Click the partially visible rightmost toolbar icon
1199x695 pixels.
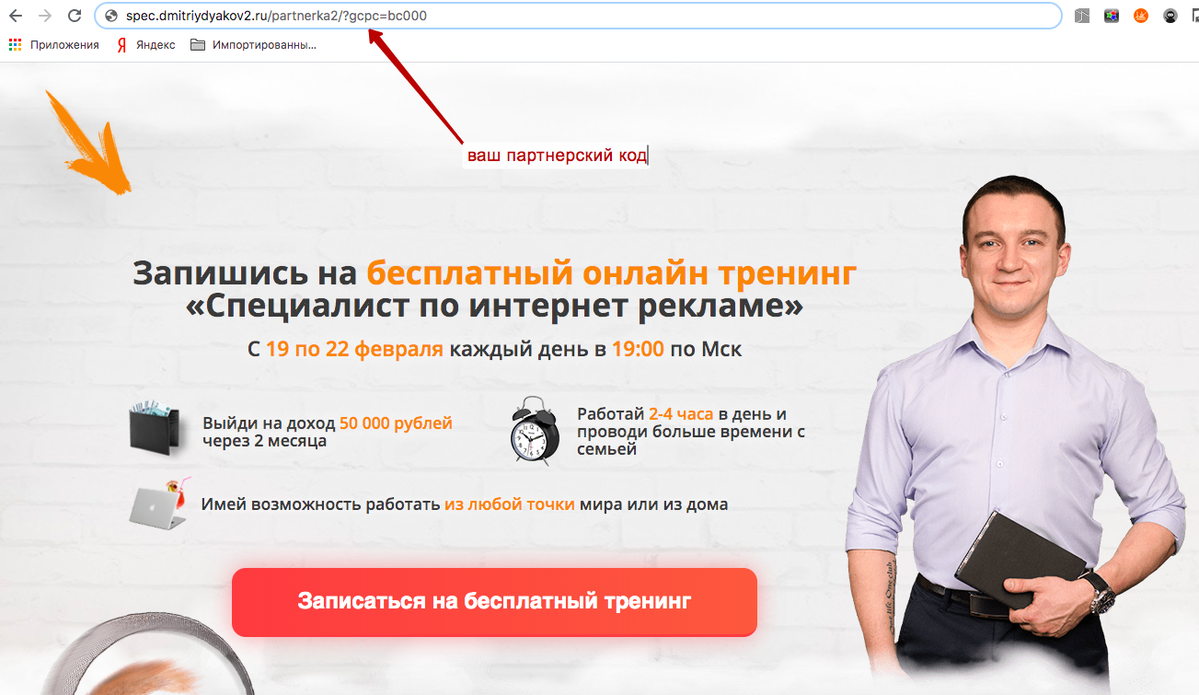[x=1194, y=15]
